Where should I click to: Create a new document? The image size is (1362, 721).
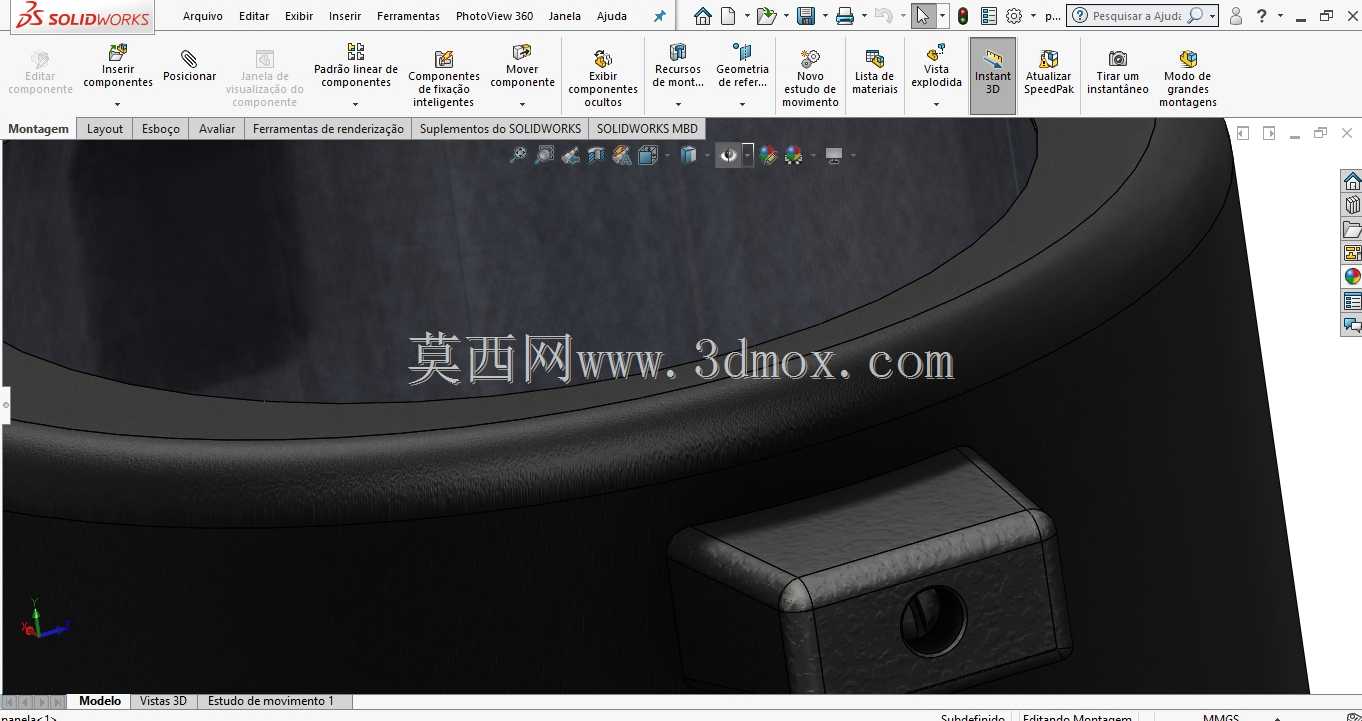pos(728,16)
